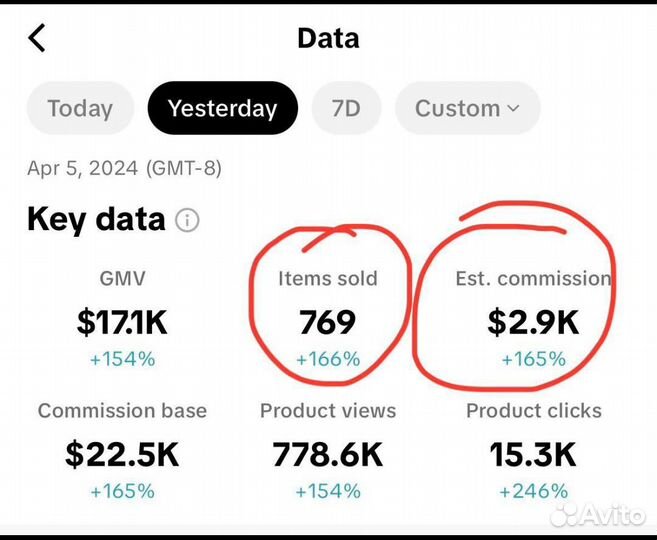Open the GMV $17.1K metric
Screen dimensions: 657x540
(x=123, y=320)
